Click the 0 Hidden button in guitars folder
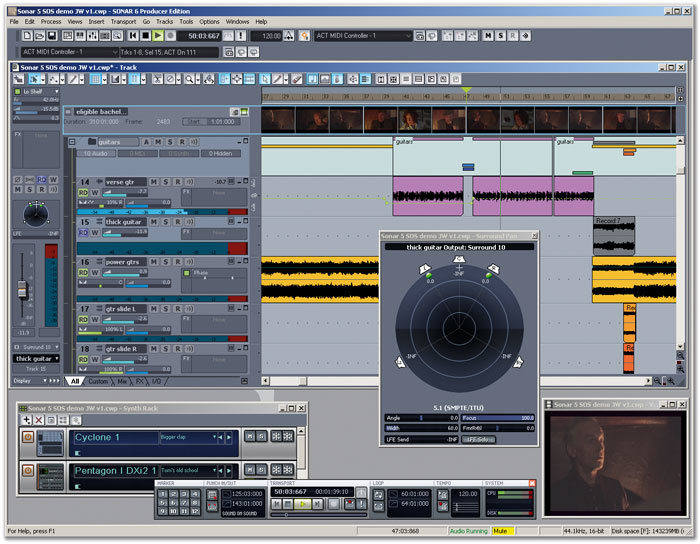Viewport: 700px width, 544px height. pos(220,154)
